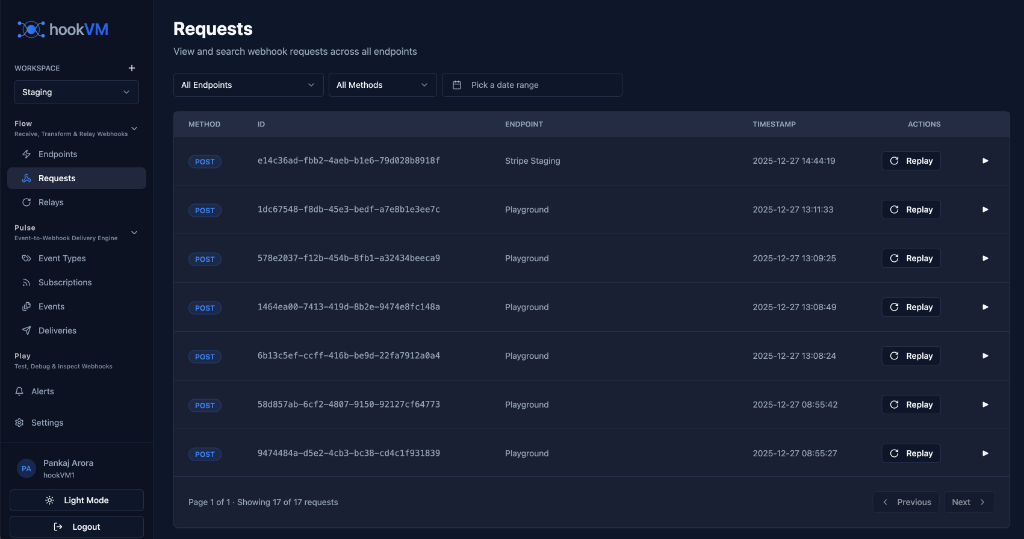This screenshot has width=1024, height=539.
Task: Click the Subscriptions feed icon
Action: pos(27,283)
